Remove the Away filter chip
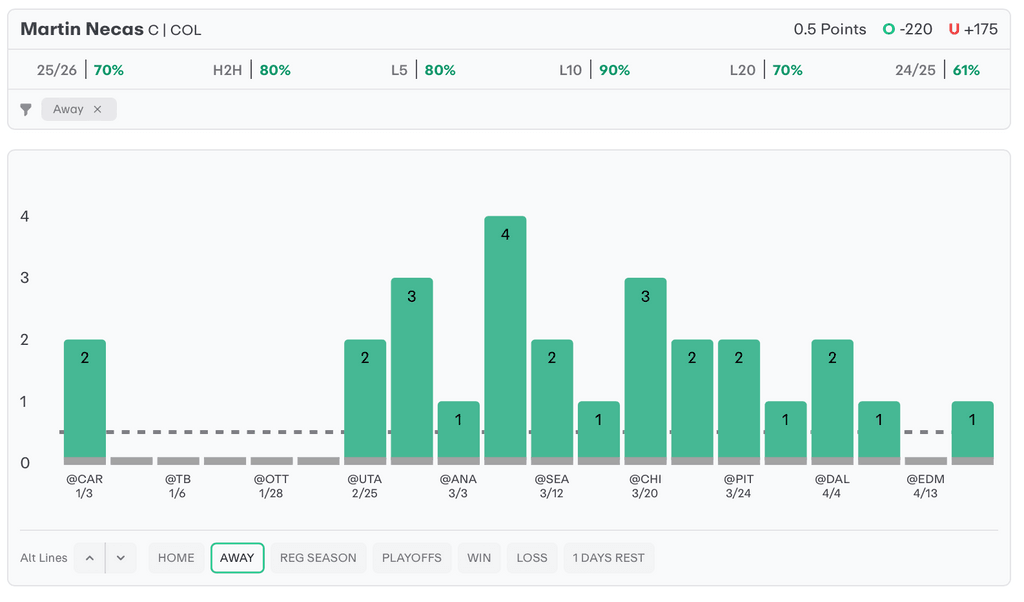 tap(97, 110)
